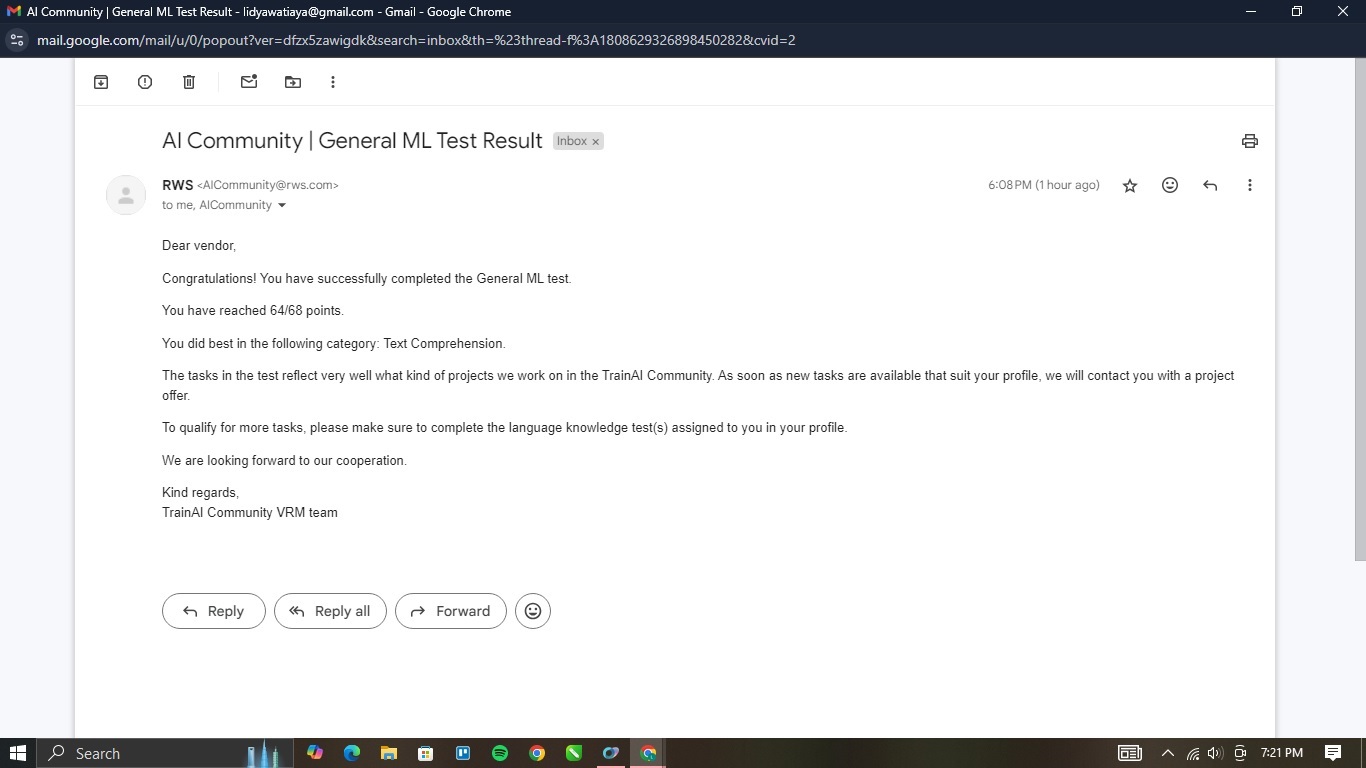Open the volume control in the tray

point(1215,753)
